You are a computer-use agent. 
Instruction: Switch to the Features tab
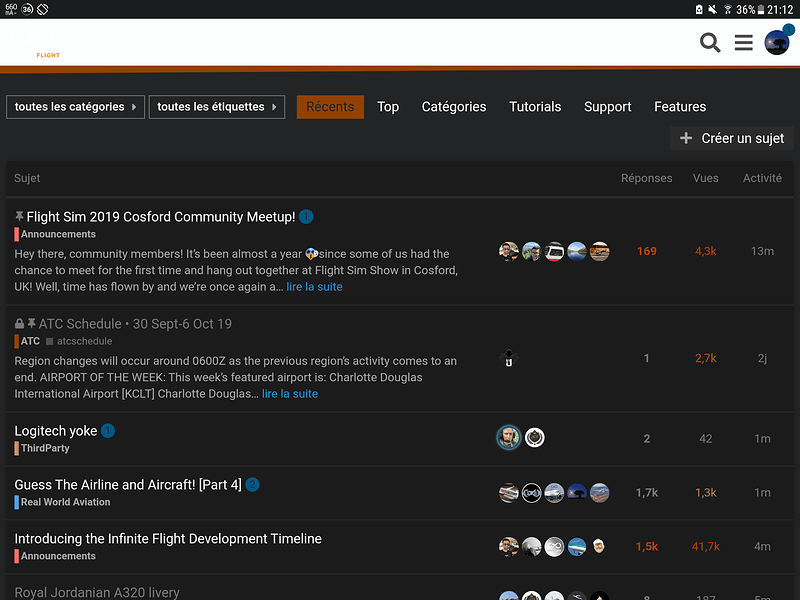680,106
